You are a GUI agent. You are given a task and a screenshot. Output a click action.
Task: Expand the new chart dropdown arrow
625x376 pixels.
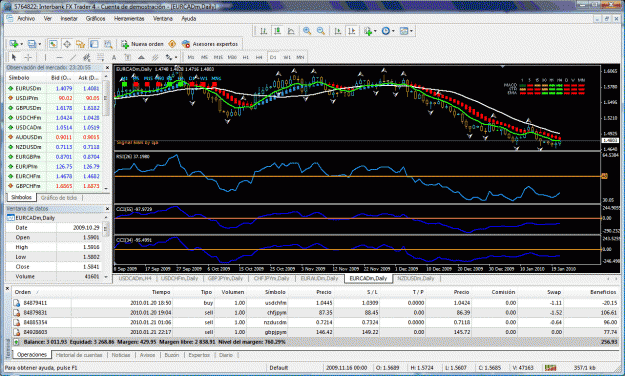pos(22,44)
